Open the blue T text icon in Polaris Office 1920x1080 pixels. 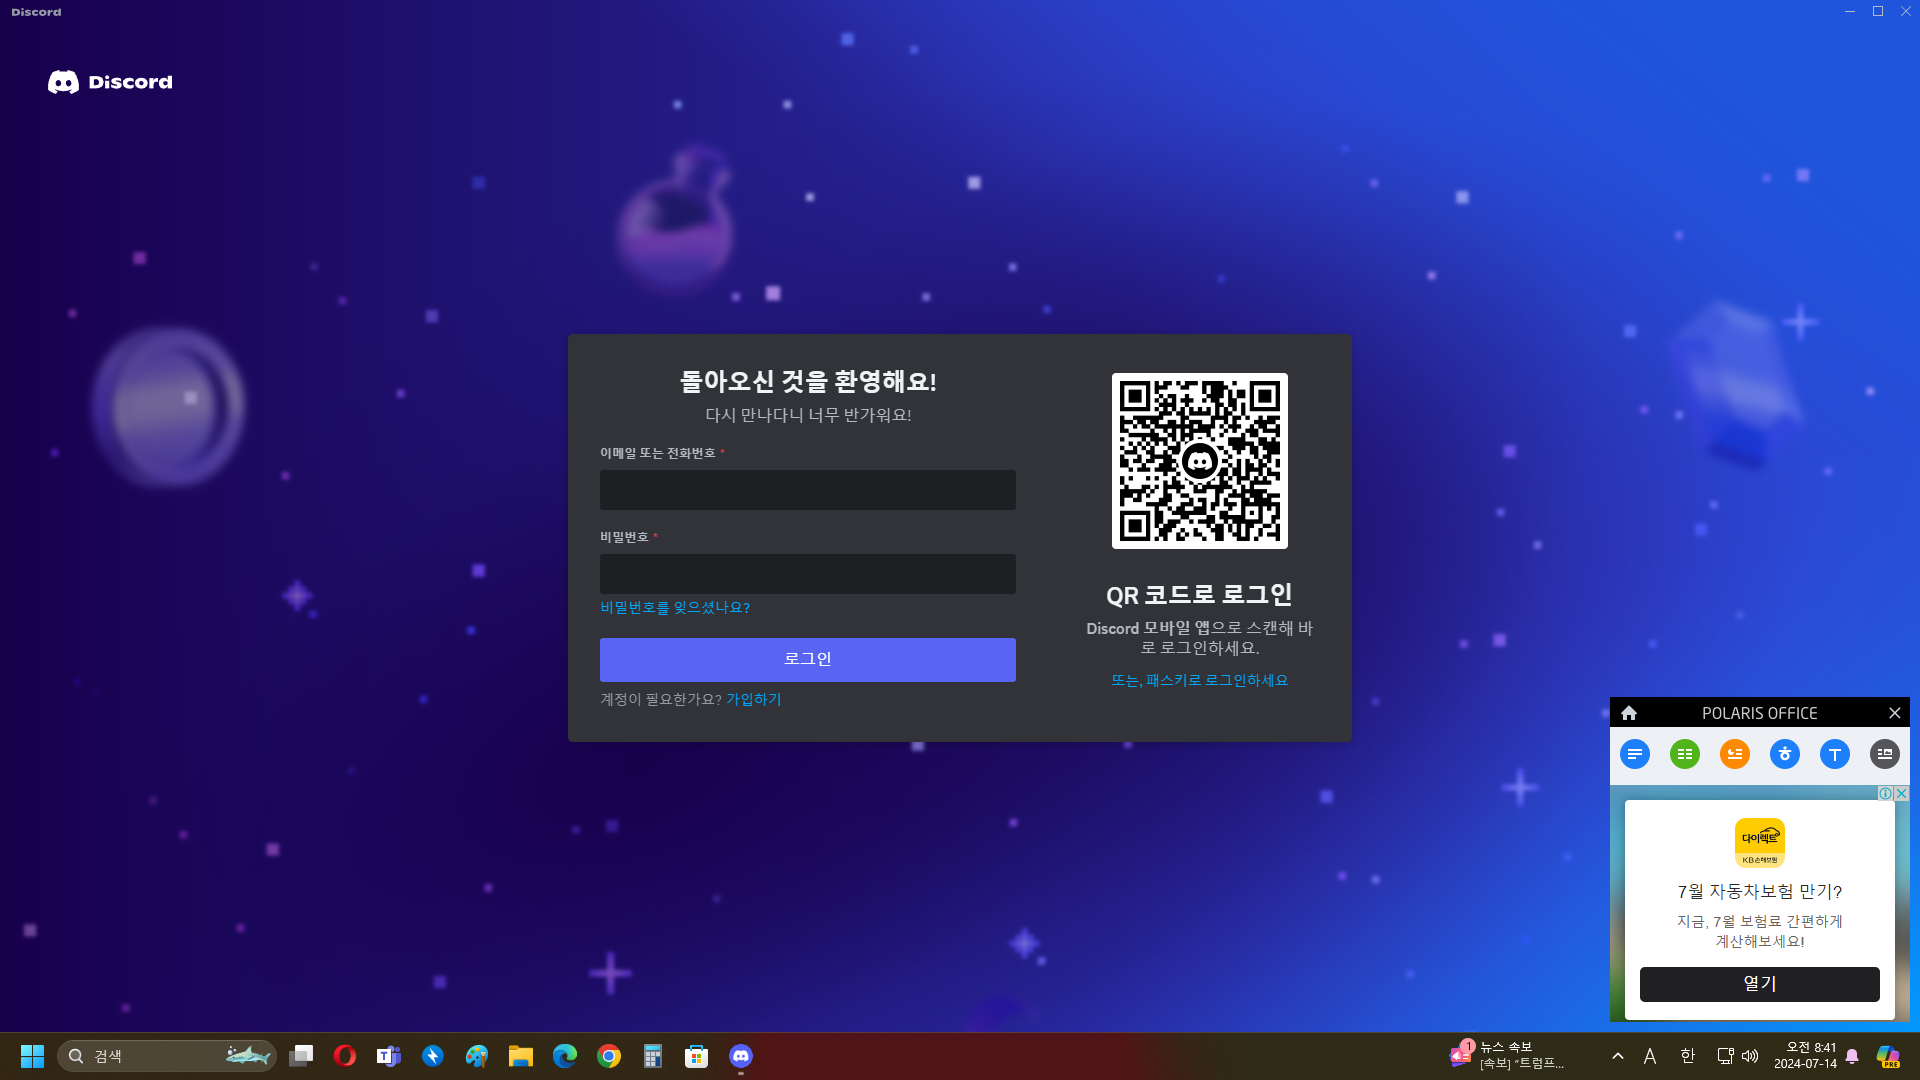[1835, 754]
